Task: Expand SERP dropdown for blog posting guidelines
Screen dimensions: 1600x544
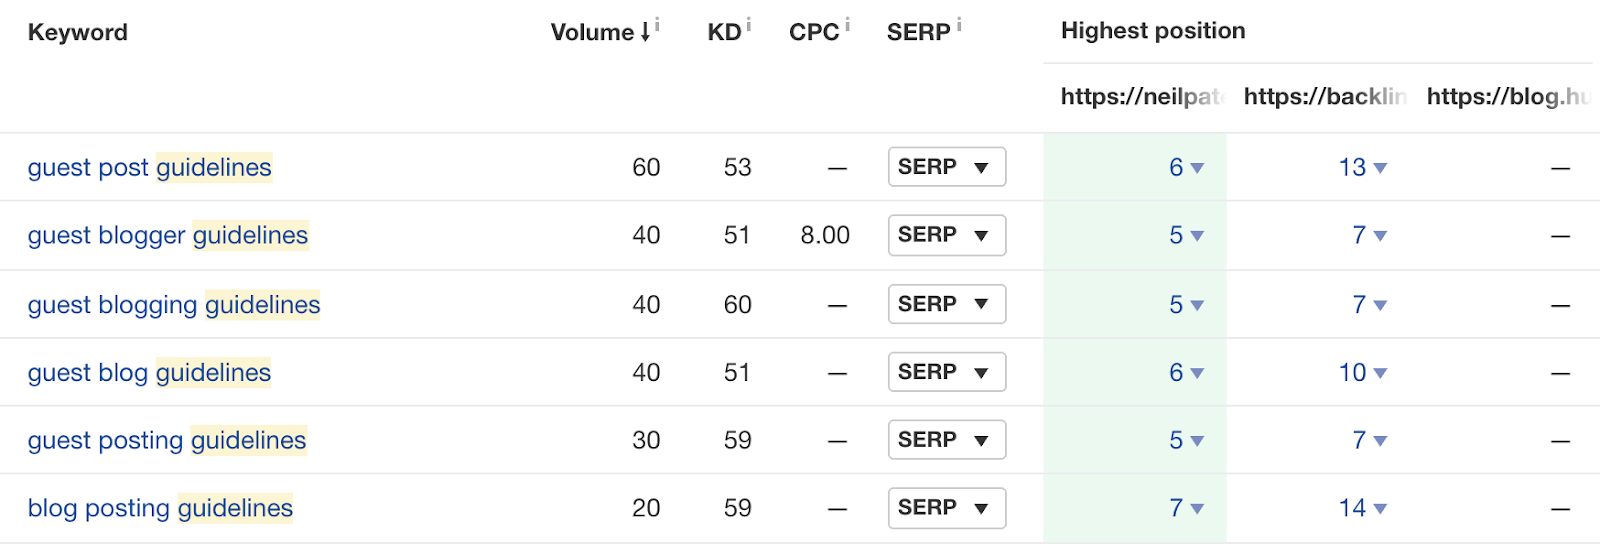Action: [x=946, y=508]
